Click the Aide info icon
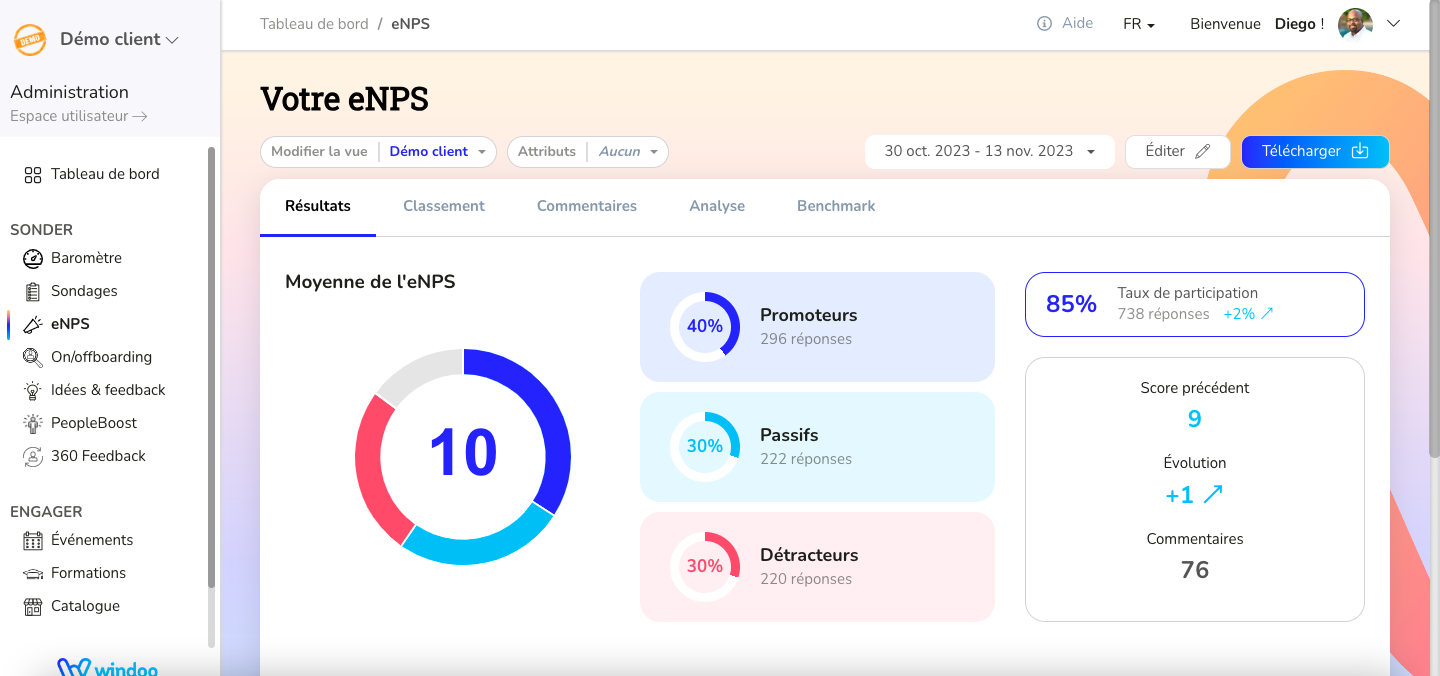The height and width of the screenshot is (676, 1440). [x=1044, y=24]
